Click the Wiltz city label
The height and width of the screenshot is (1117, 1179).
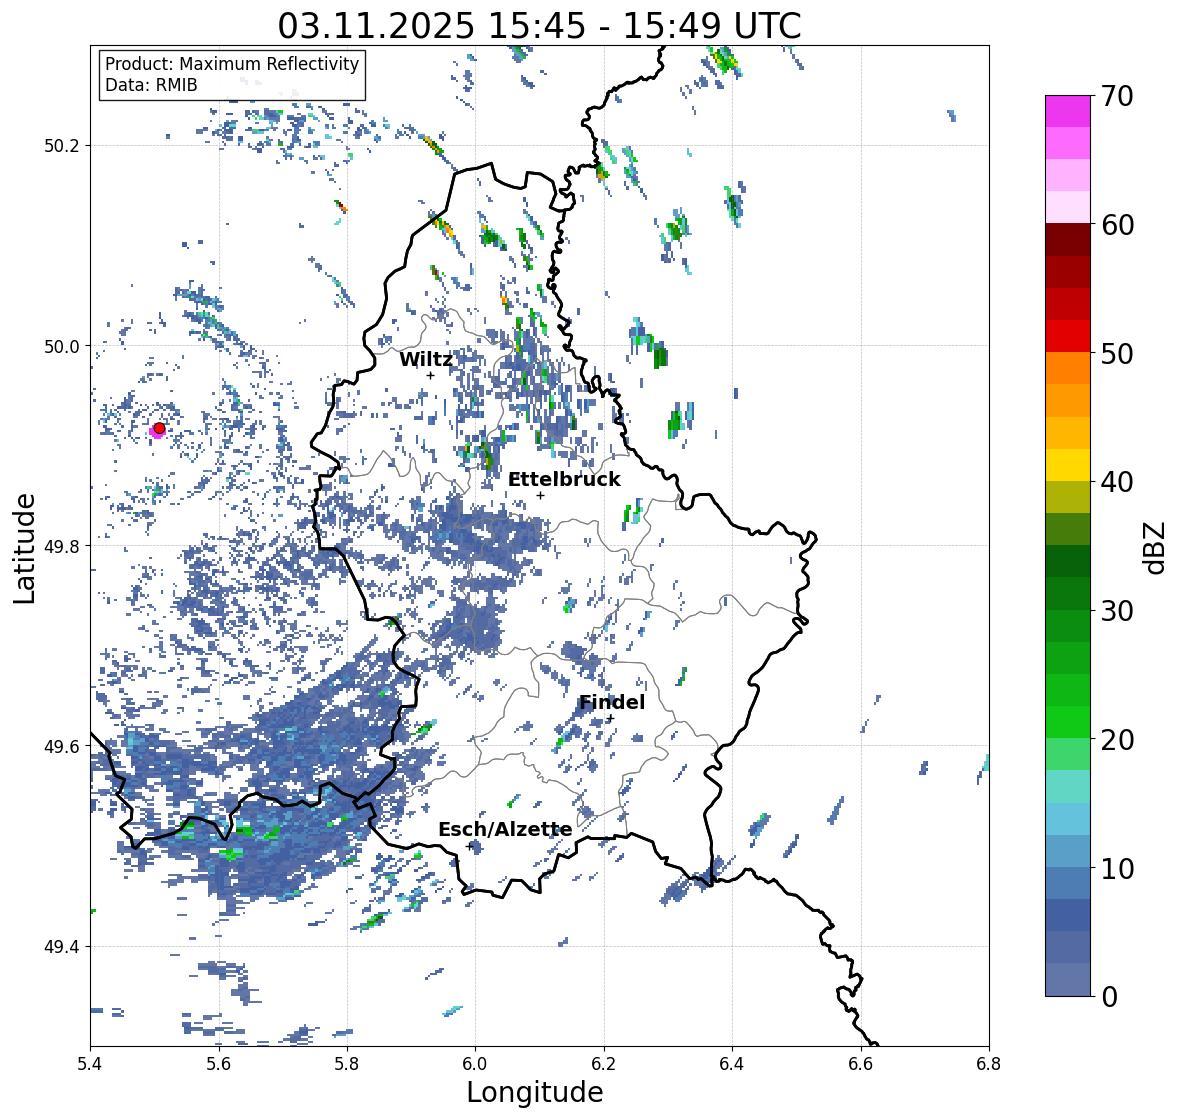click(426, 359)
